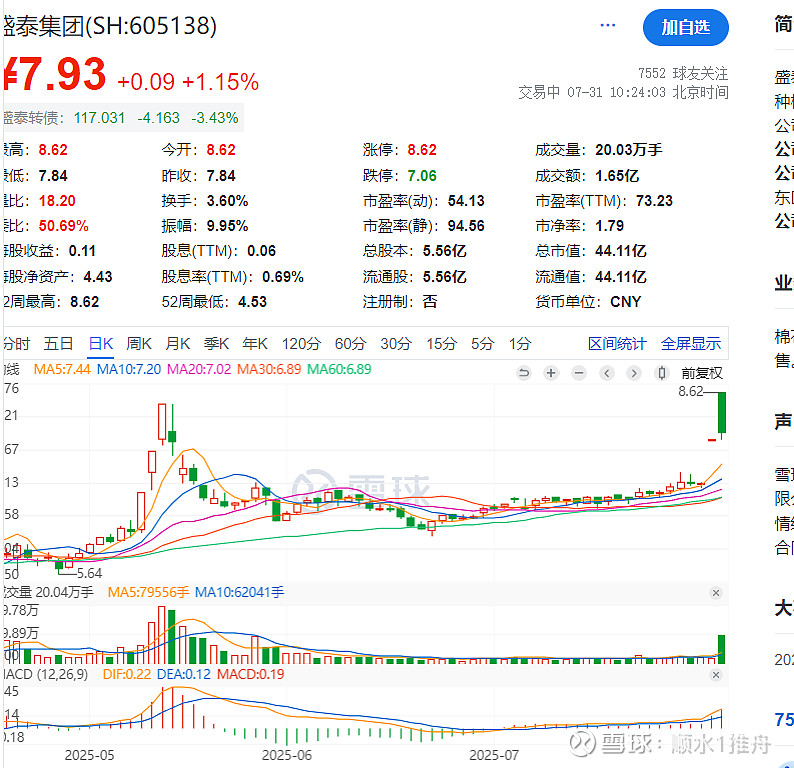794x768 pixels.
Task: Select the 季K chart tab
Action: tap(216, 344)
